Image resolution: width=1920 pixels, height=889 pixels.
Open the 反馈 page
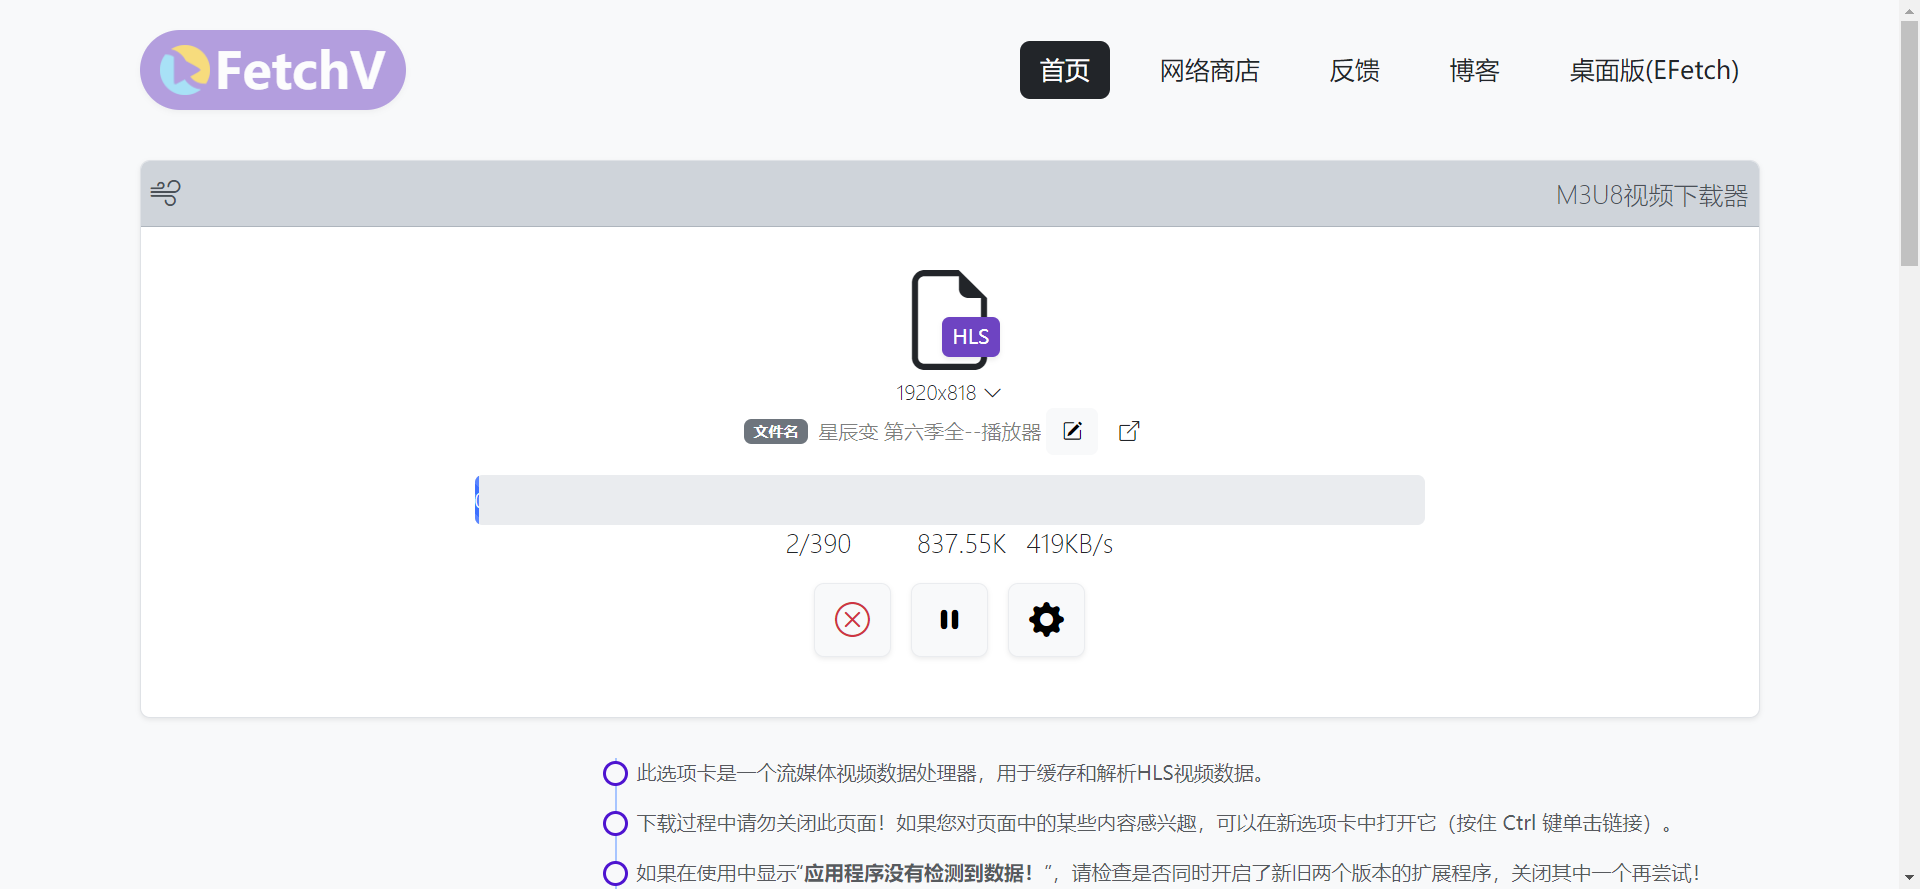(1354, 70)
